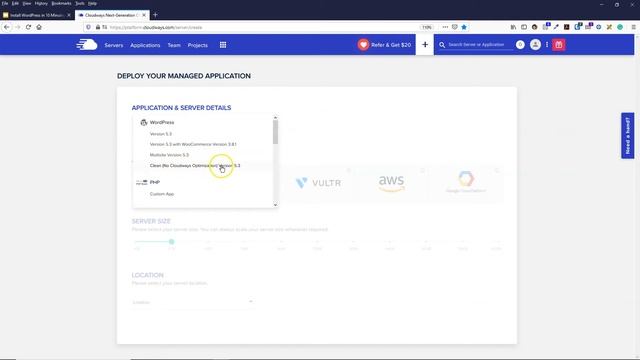Click the heart icon beside Refer & Get $20

tap(363, 44)
